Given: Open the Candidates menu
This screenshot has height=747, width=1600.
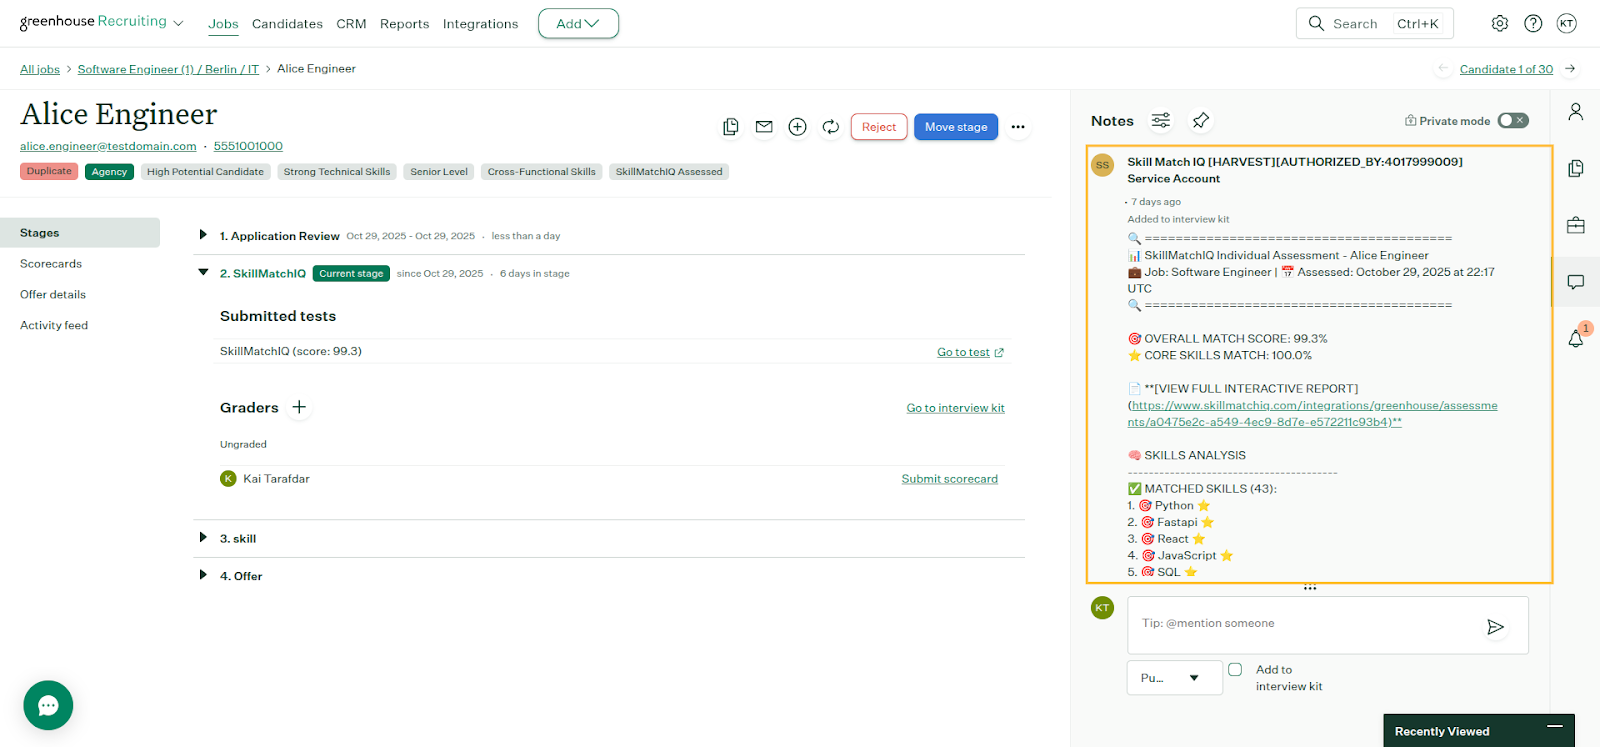Looking at the screenshot, I should 287,24.
